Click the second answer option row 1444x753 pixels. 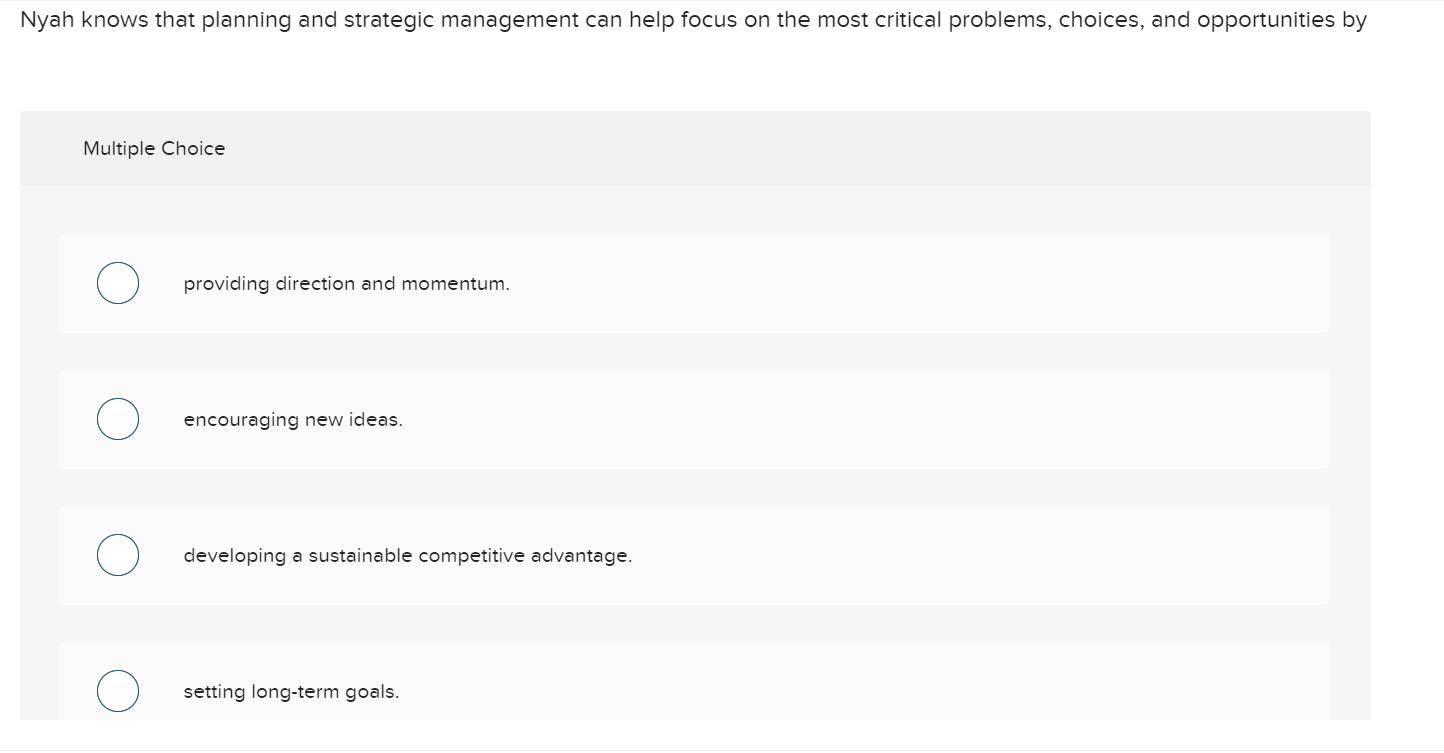[694, 418]
